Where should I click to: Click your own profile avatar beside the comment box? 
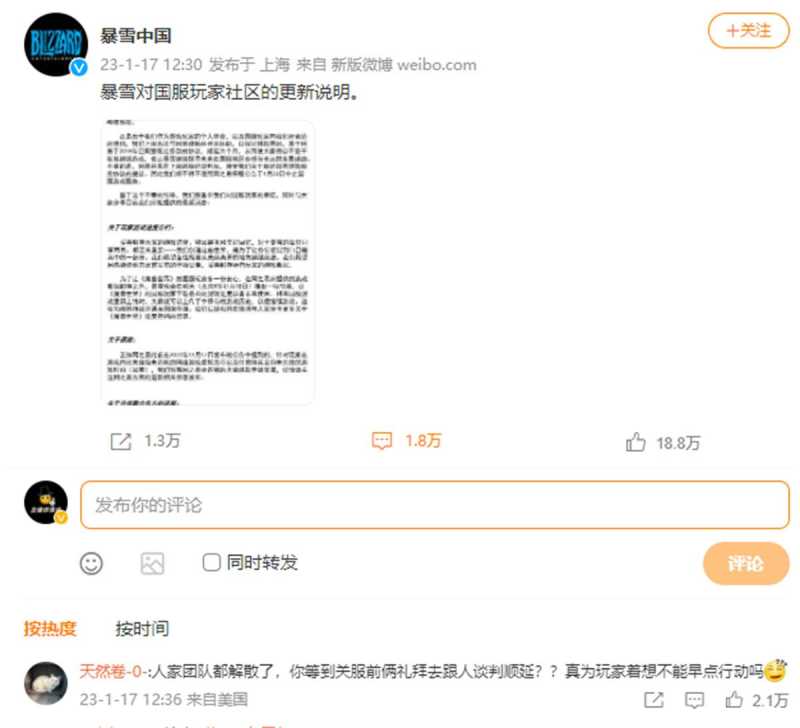pyautogui.click(x=46, y=503)
